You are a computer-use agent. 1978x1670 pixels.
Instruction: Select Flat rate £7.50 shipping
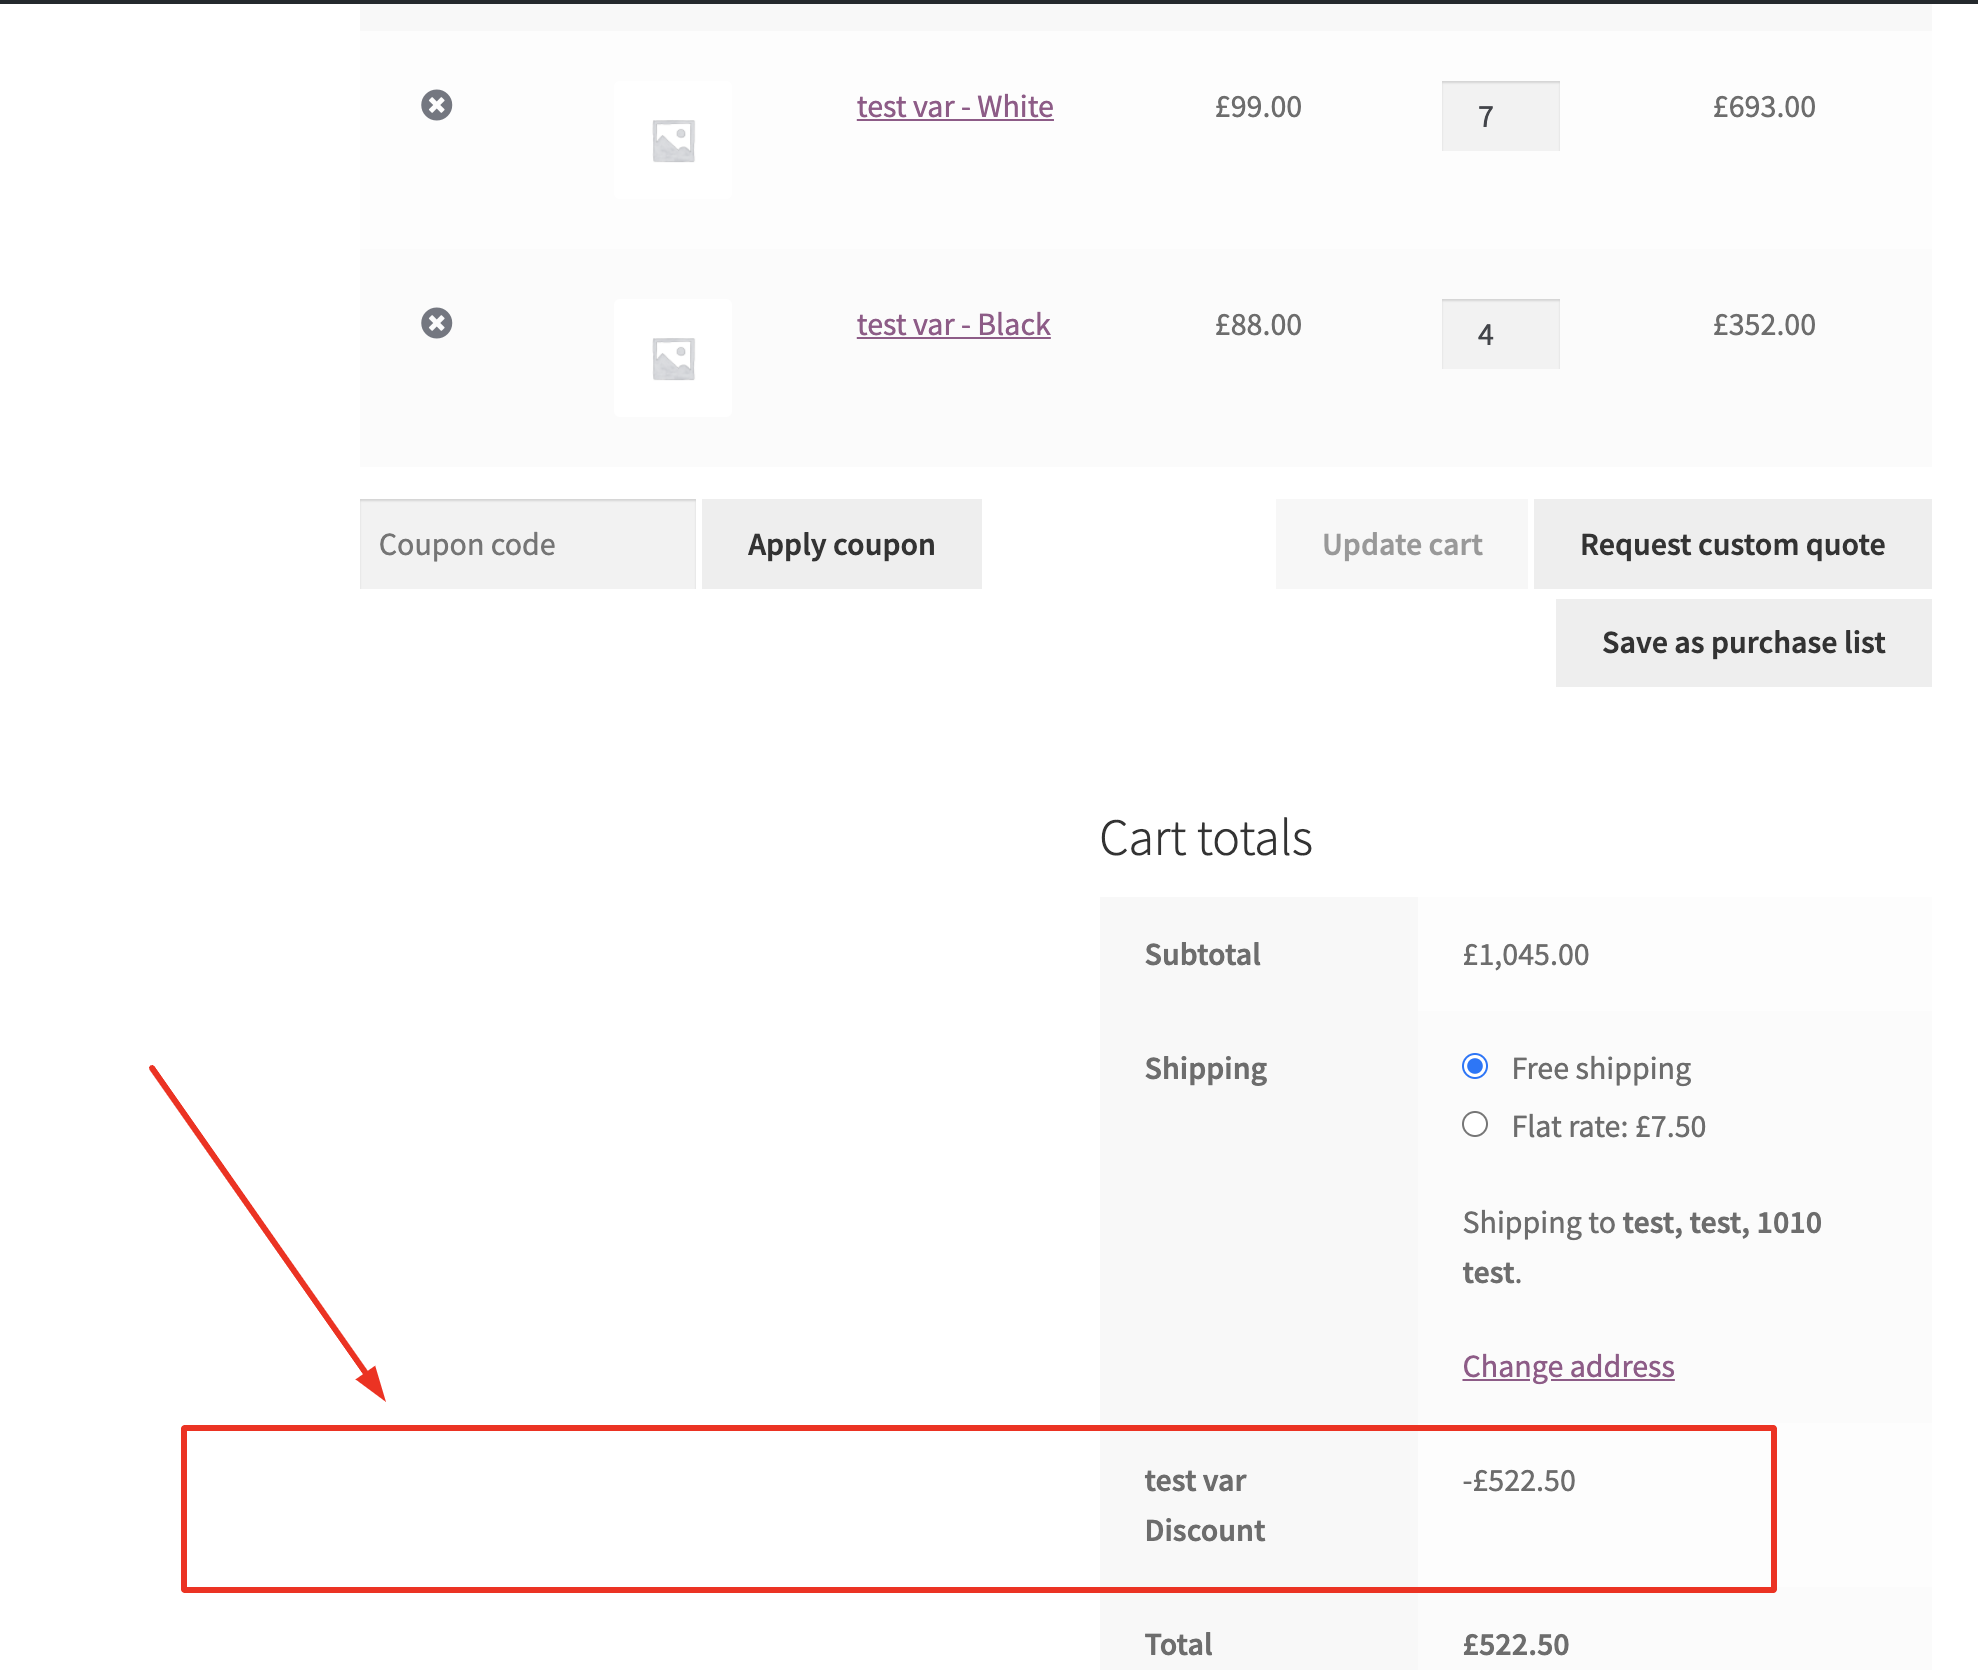[x=1475, y=1124]
